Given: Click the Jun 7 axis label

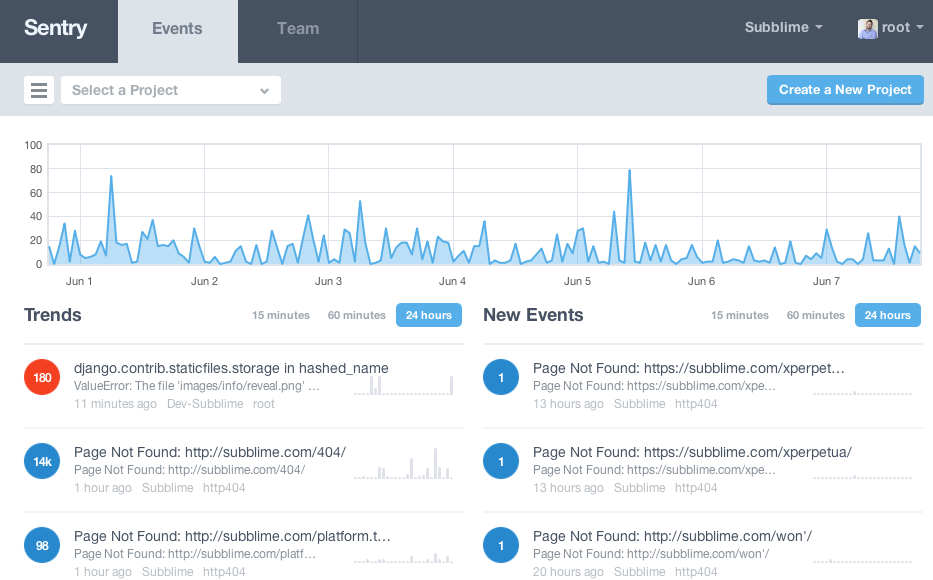Looking at the screenshot, I should pyautogui.click(x=826, y=281).
